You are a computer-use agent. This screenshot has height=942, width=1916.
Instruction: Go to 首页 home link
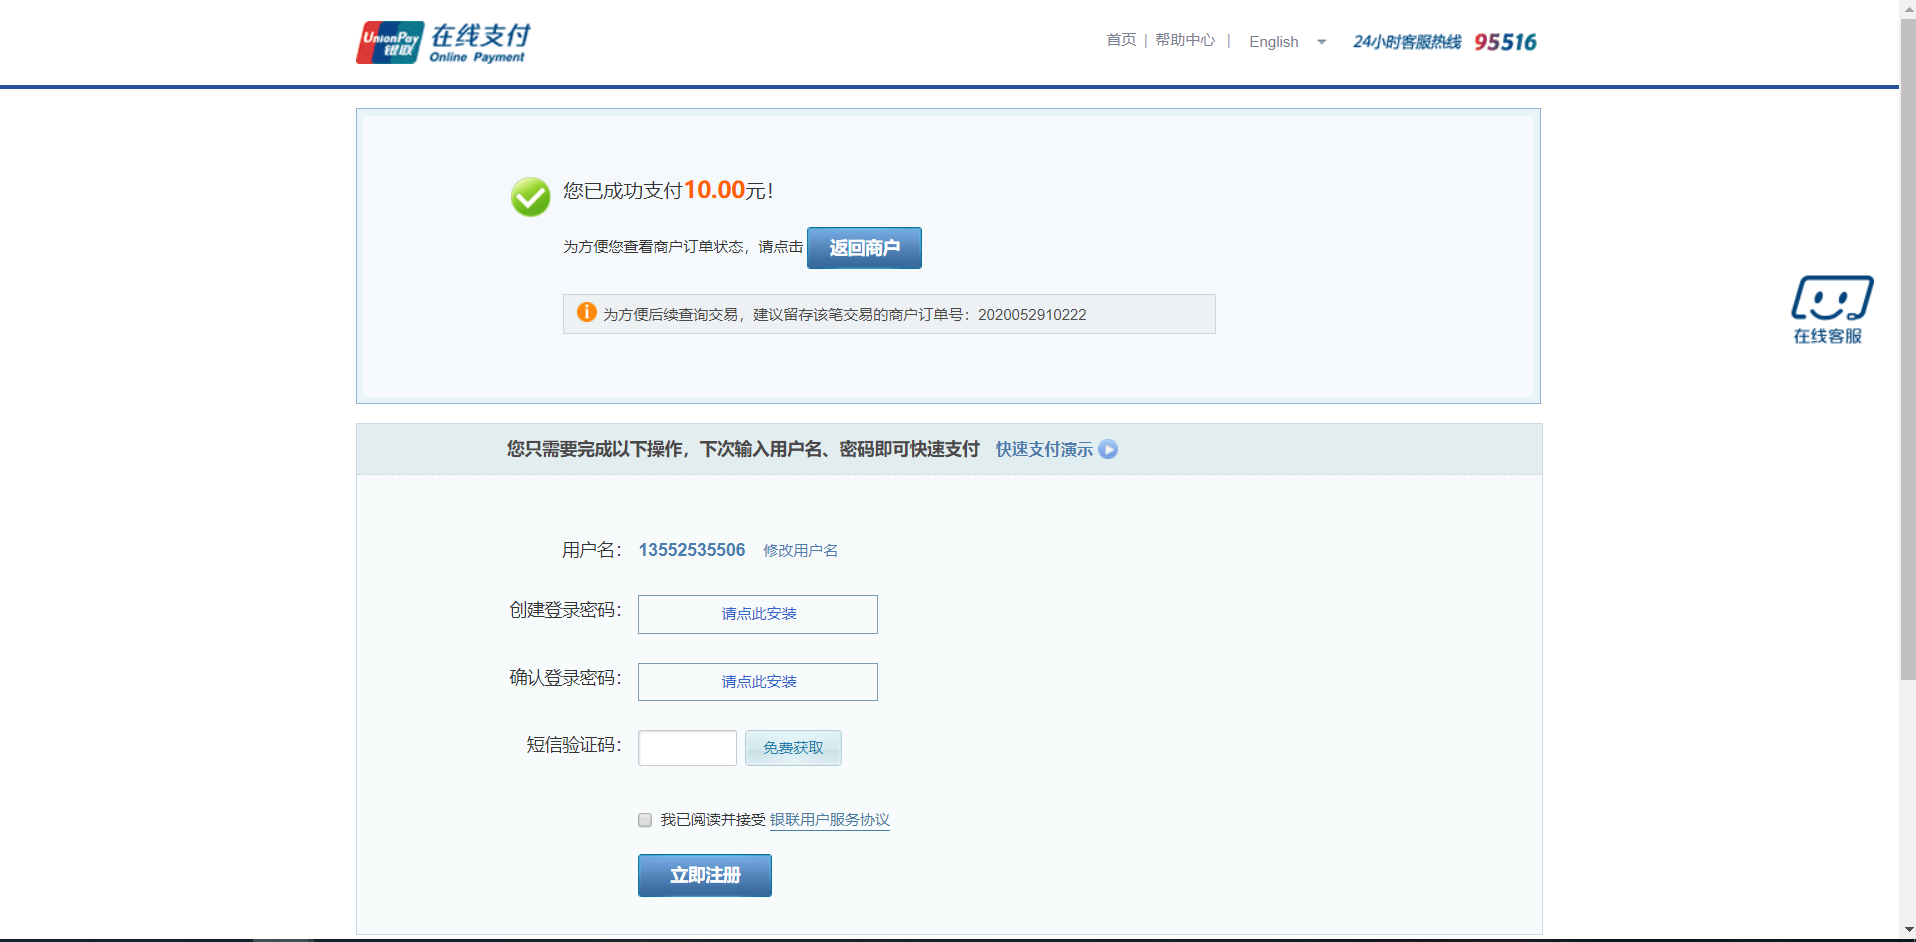pyautogui.click(x=1121, y=40)
